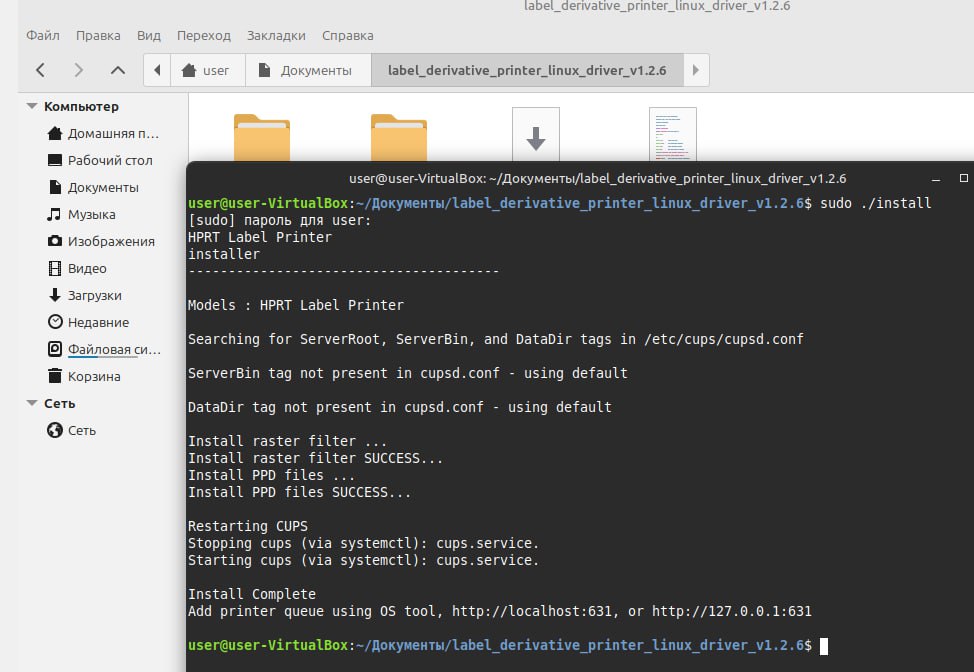Open the Закладки menu

click(275, 35)
